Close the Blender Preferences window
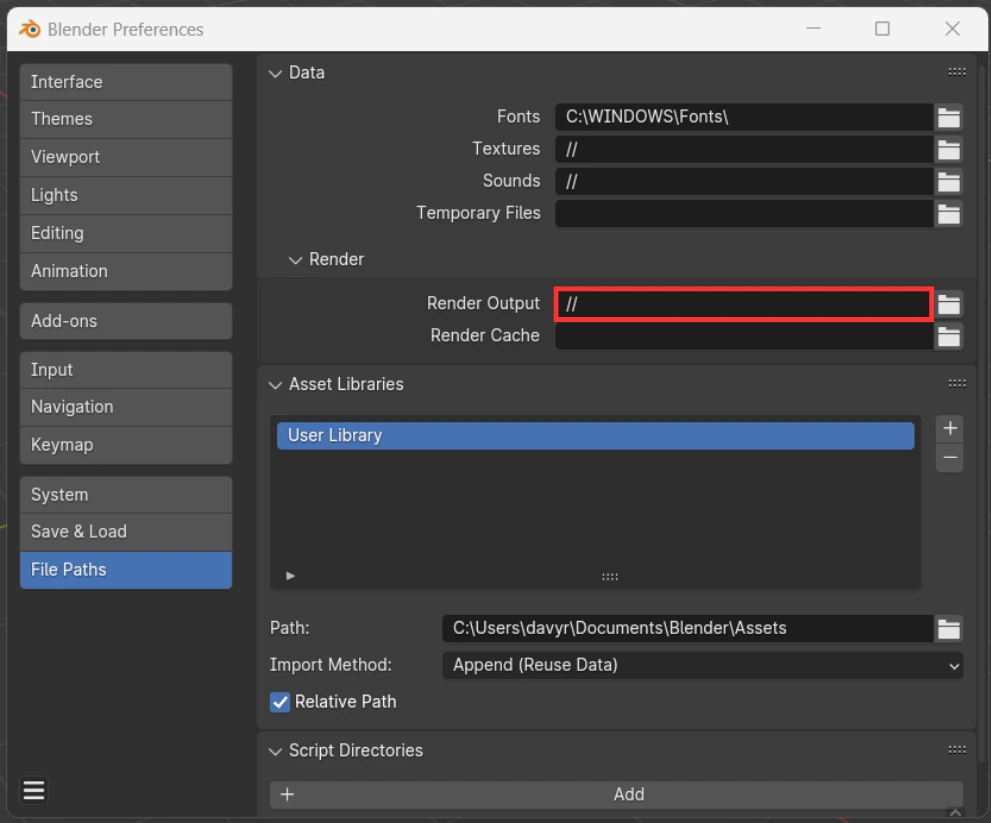The image size is (991, 823). coord(952,28)
